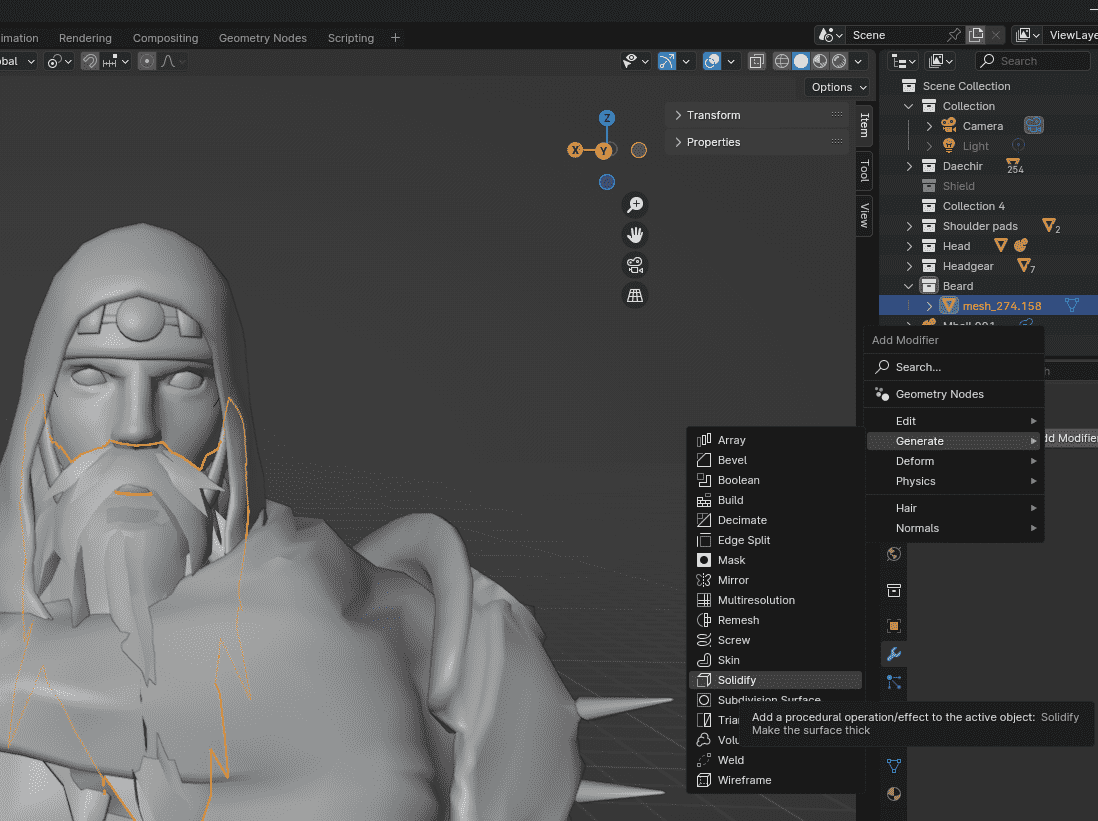The height and width of the screenshot is (821, 1098).
Task: Toggle X-ray mode
Action: [x=757, y=61]
